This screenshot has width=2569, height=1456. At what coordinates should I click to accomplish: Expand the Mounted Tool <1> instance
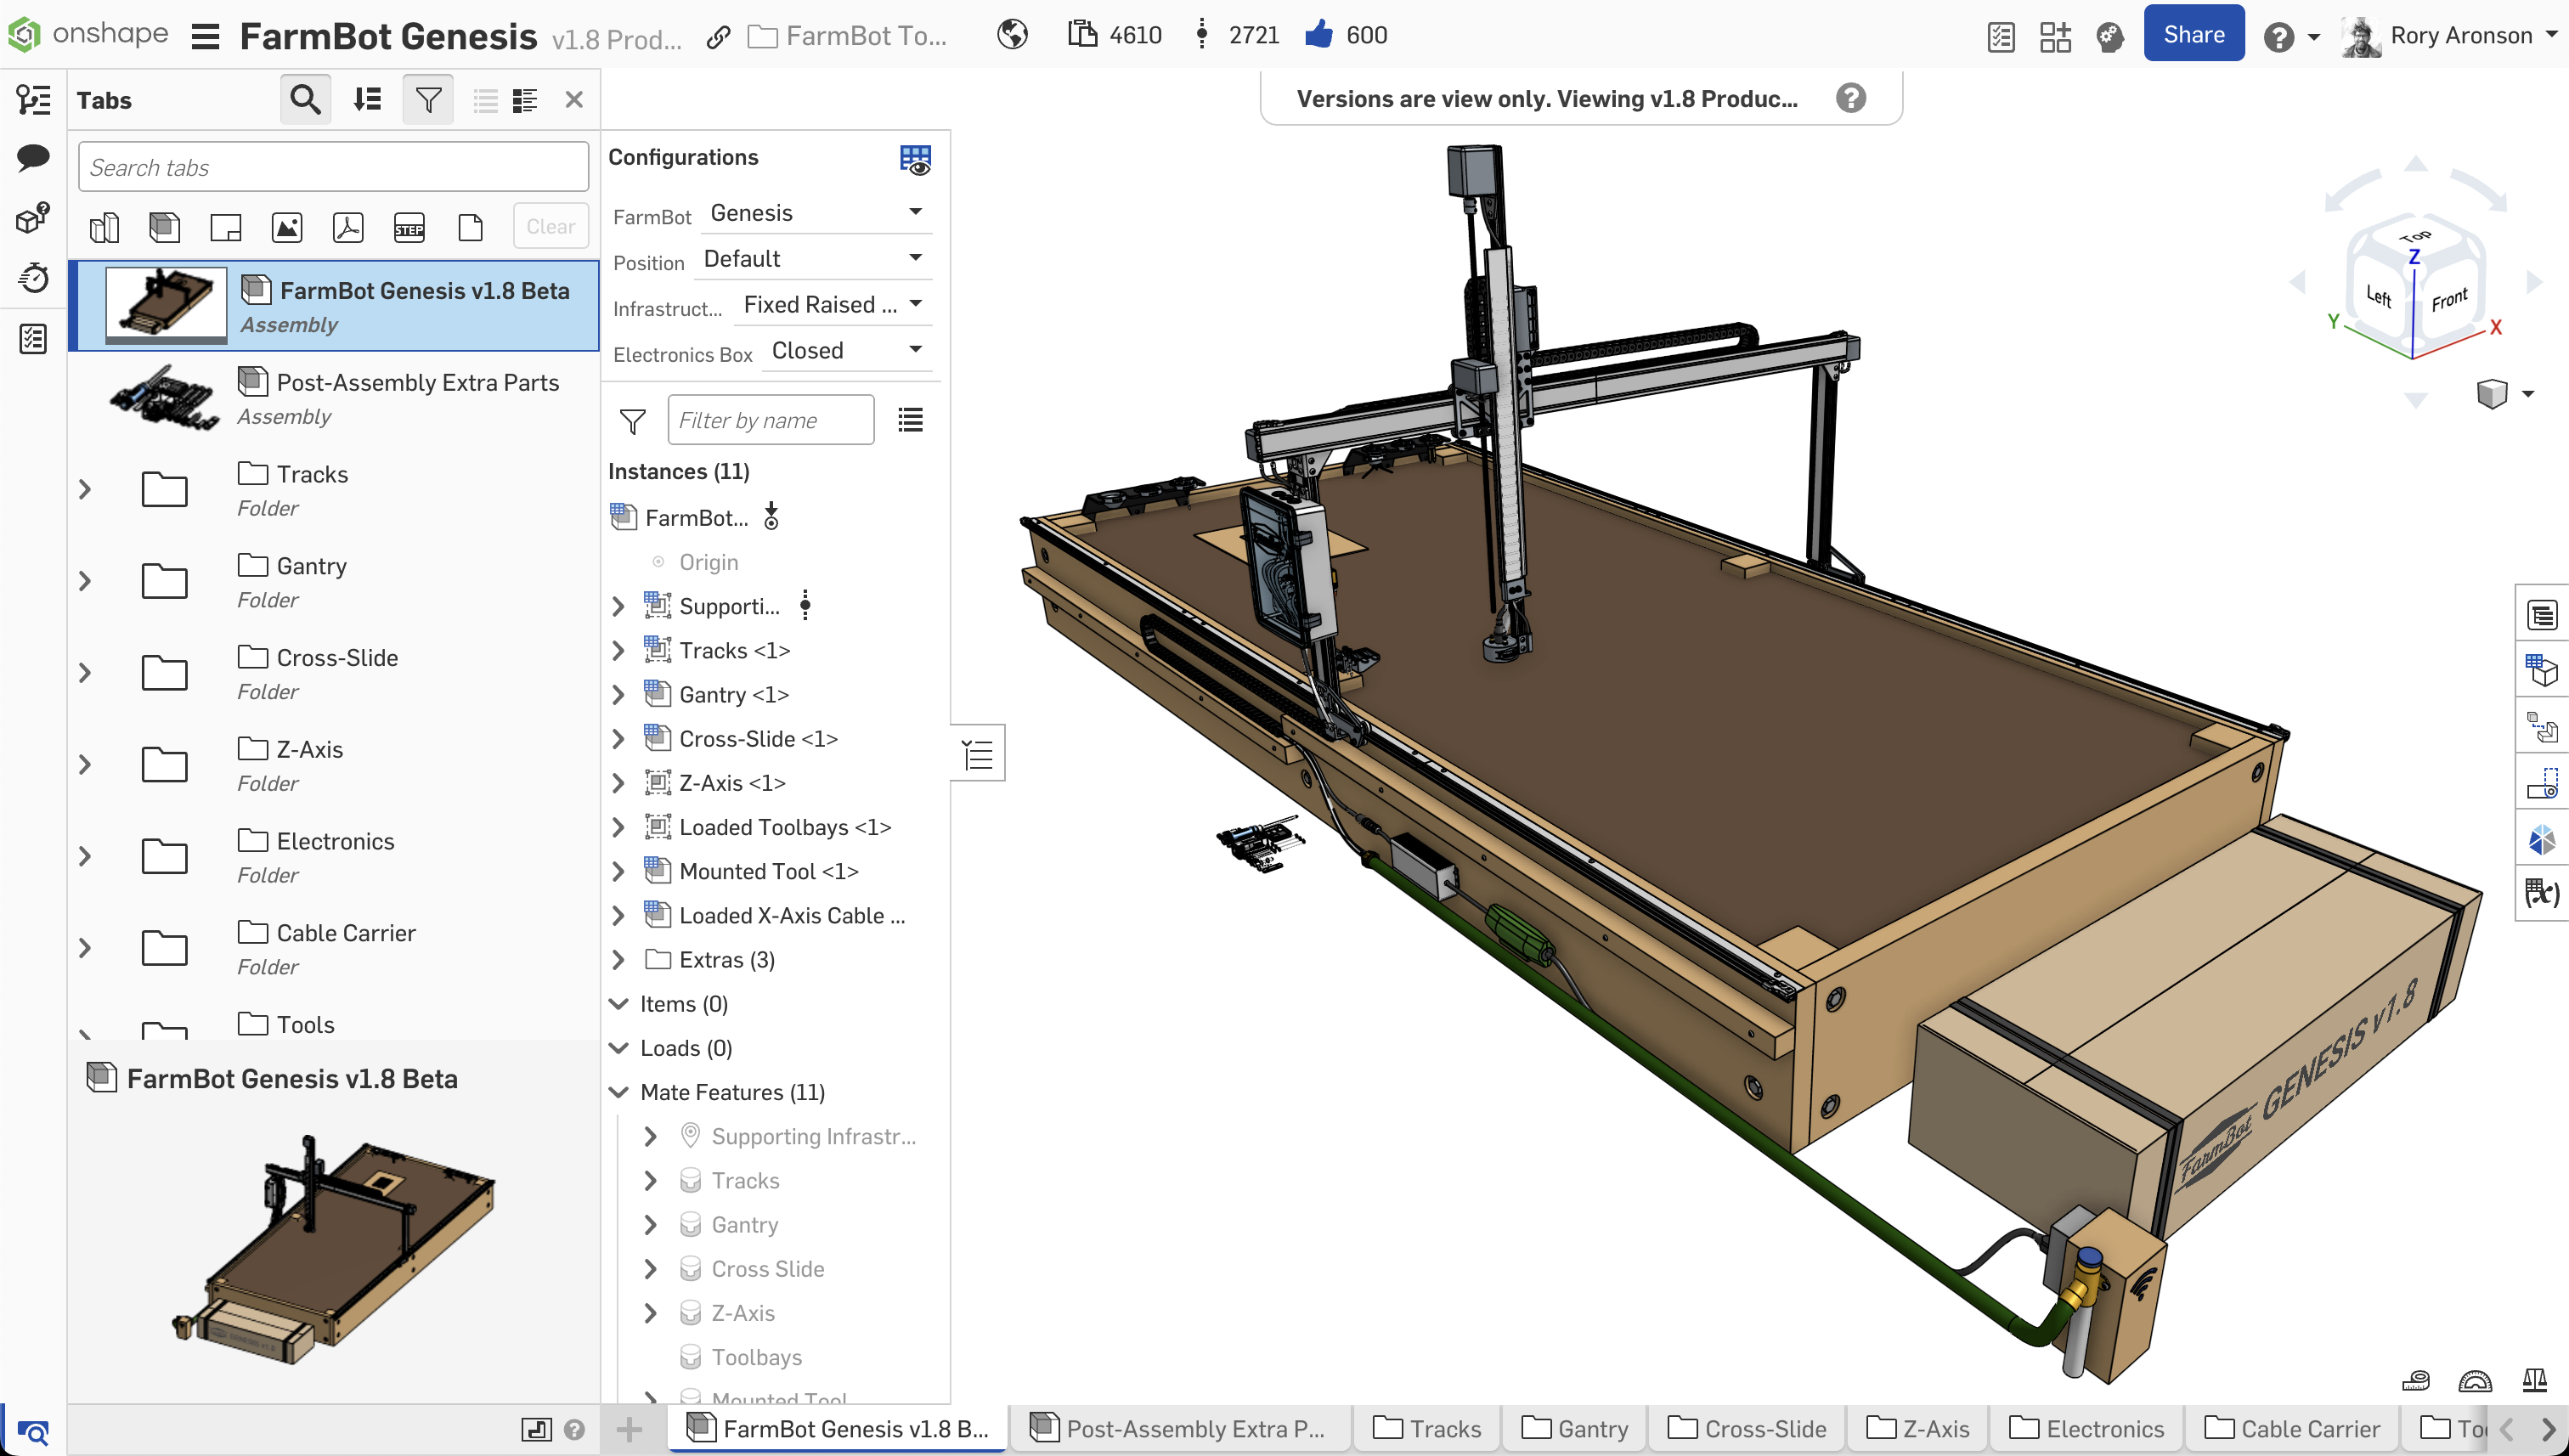pos(618,871)
